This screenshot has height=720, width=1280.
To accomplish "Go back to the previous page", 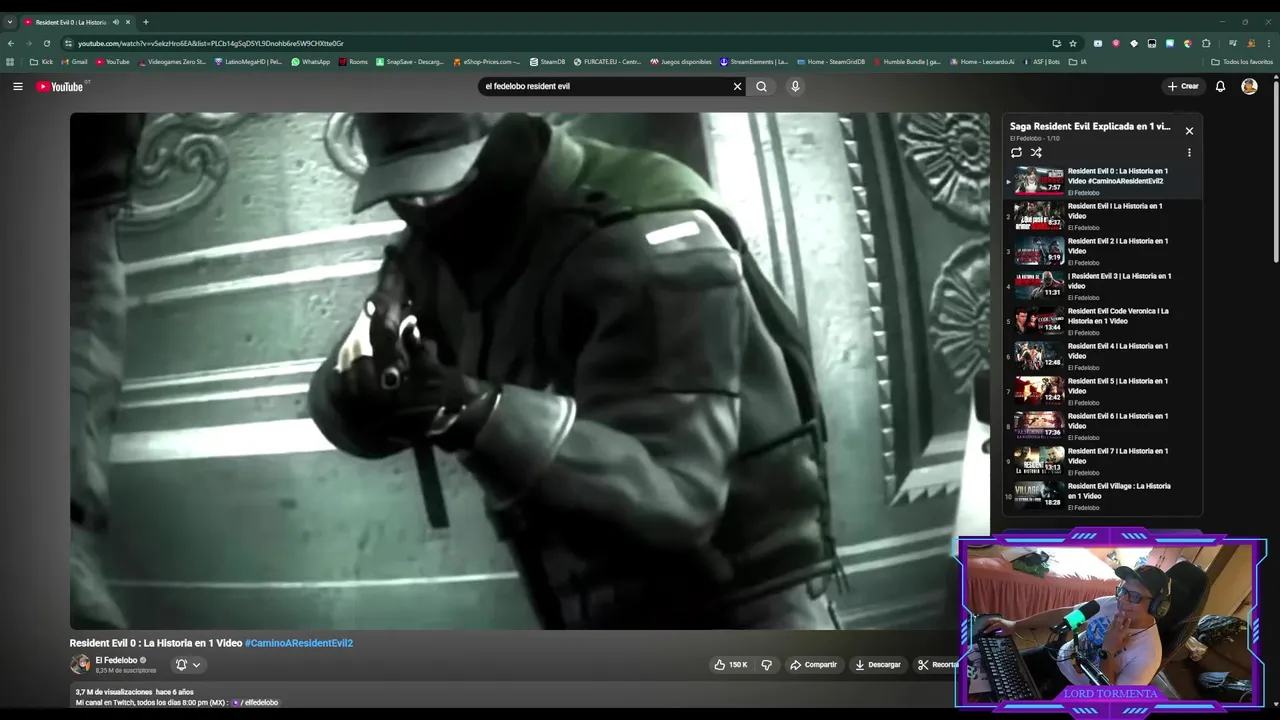I will (11, 43).
